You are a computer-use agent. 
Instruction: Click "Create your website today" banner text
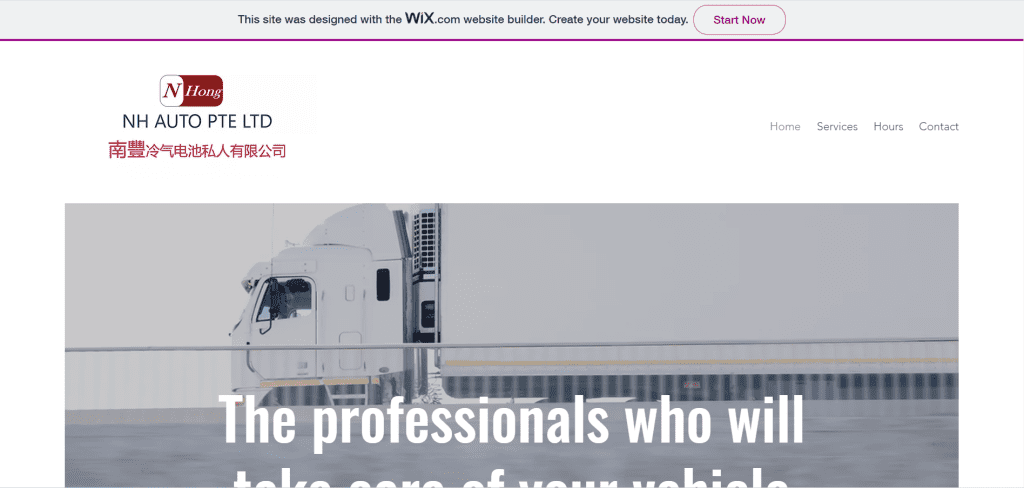(x=618, y=20)
